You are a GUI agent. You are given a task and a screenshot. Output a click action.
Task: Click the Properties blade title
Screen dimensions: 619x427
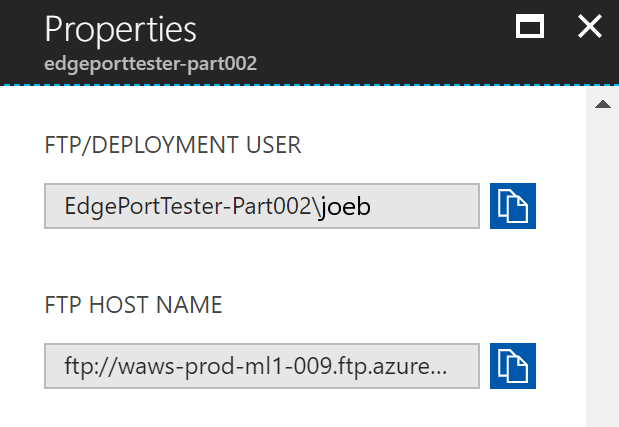click(120, 29)
